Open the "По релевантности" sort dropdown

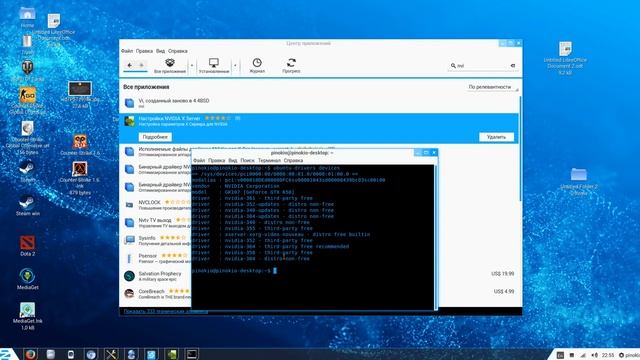tap(493, 87)
